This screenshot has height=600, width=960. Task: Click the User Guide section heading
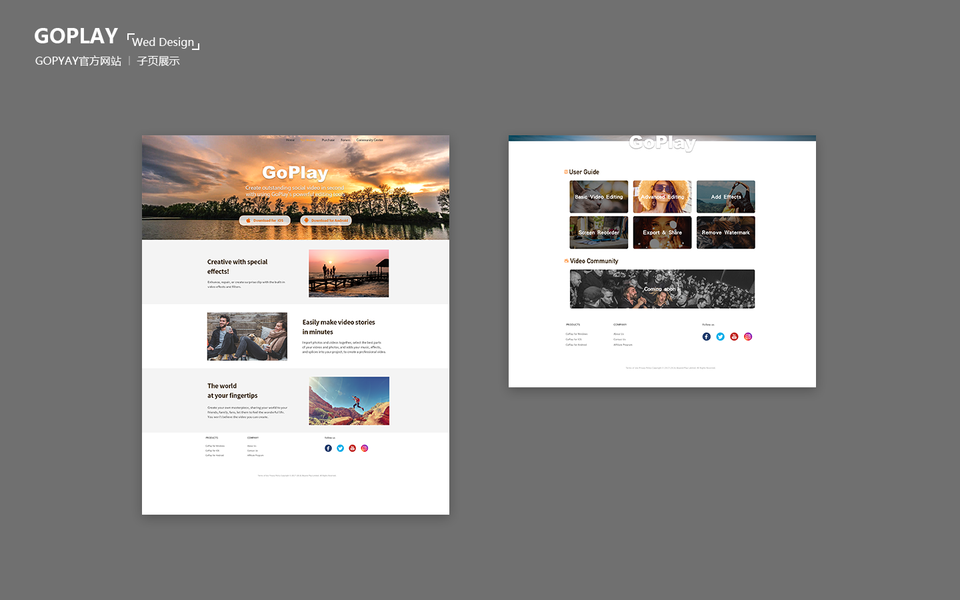(x=584, y=172)
